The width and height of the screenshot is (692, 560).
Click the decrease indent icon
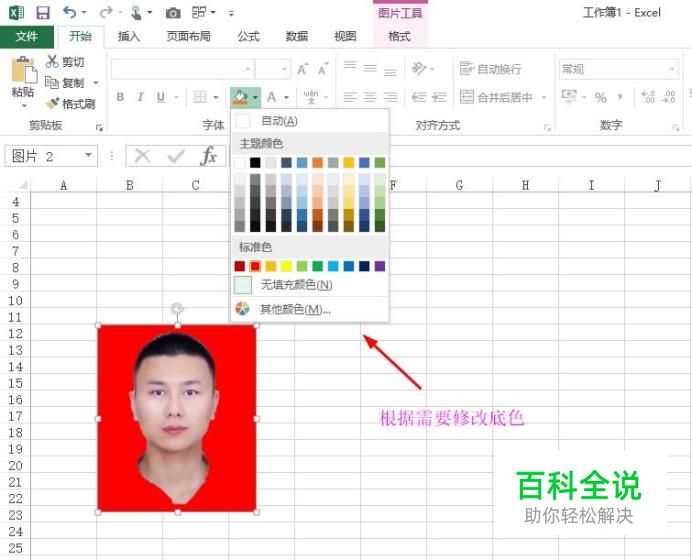[x=418, y=97]
